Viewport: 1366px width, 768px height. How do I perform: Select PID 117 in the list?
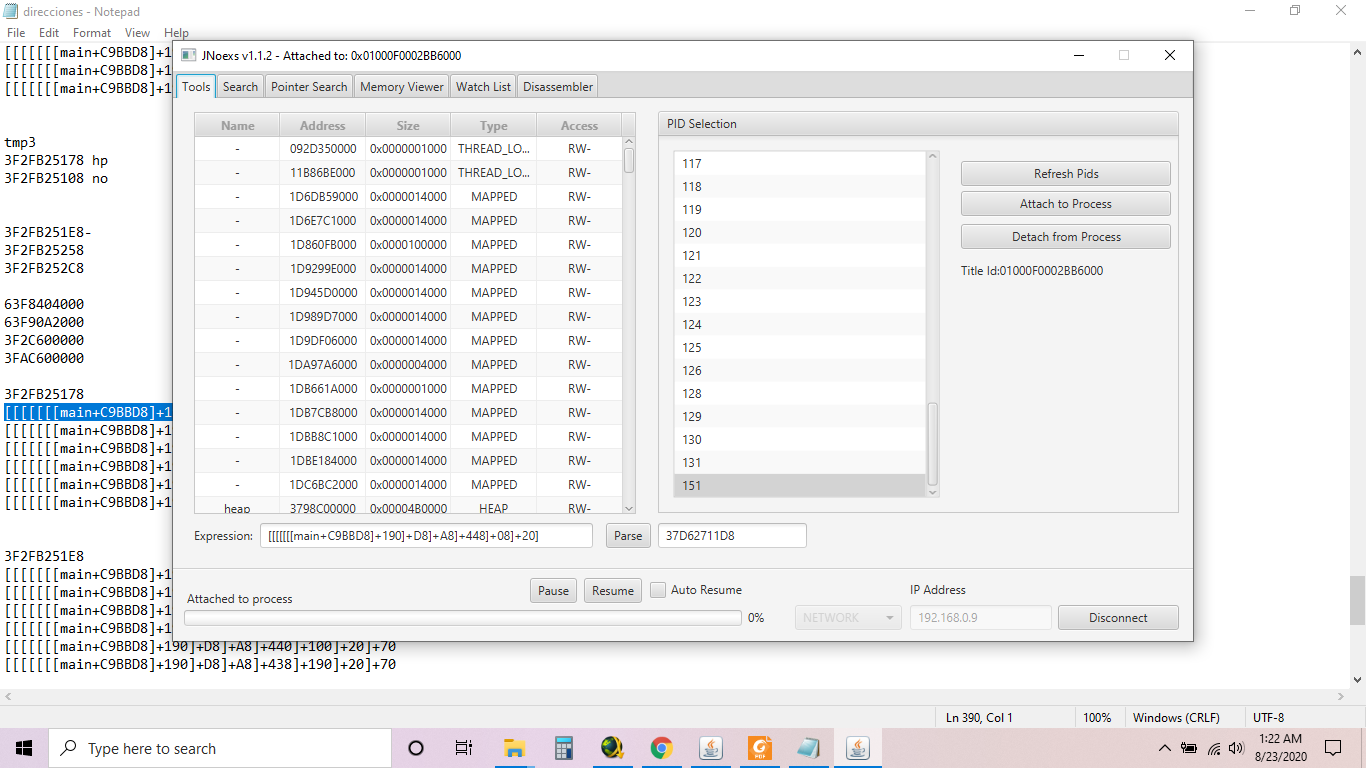[800, 164]
